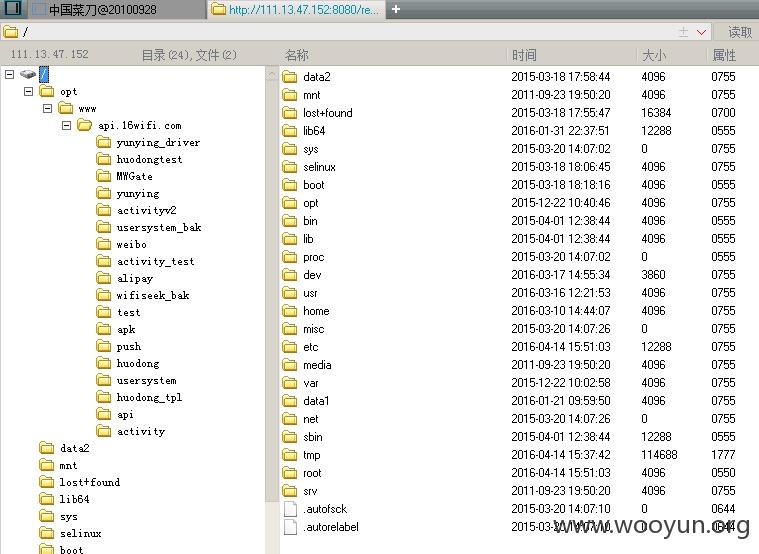The height and width of the screenshot is (554, 759).
Task: Click the folder icon in the path bar
Action: pos(11,32)
